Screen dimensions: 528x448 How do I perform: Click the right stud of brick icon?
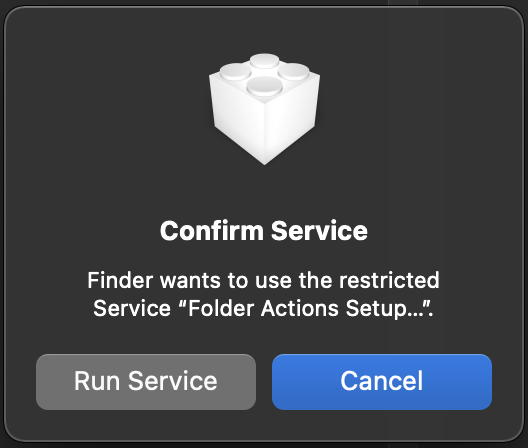coord(293,72)
